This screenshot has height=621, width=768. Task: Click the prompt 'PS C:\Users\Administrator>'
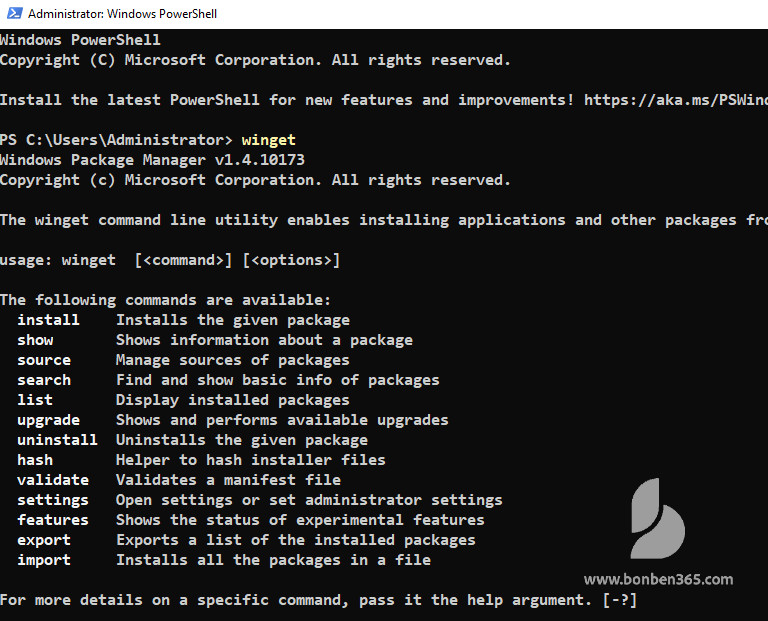pos(116,140)
